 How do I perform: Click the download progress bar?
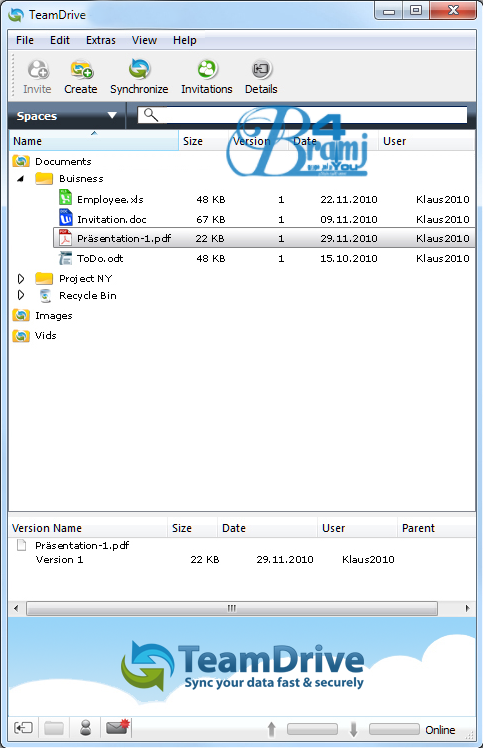pos(394,729)
